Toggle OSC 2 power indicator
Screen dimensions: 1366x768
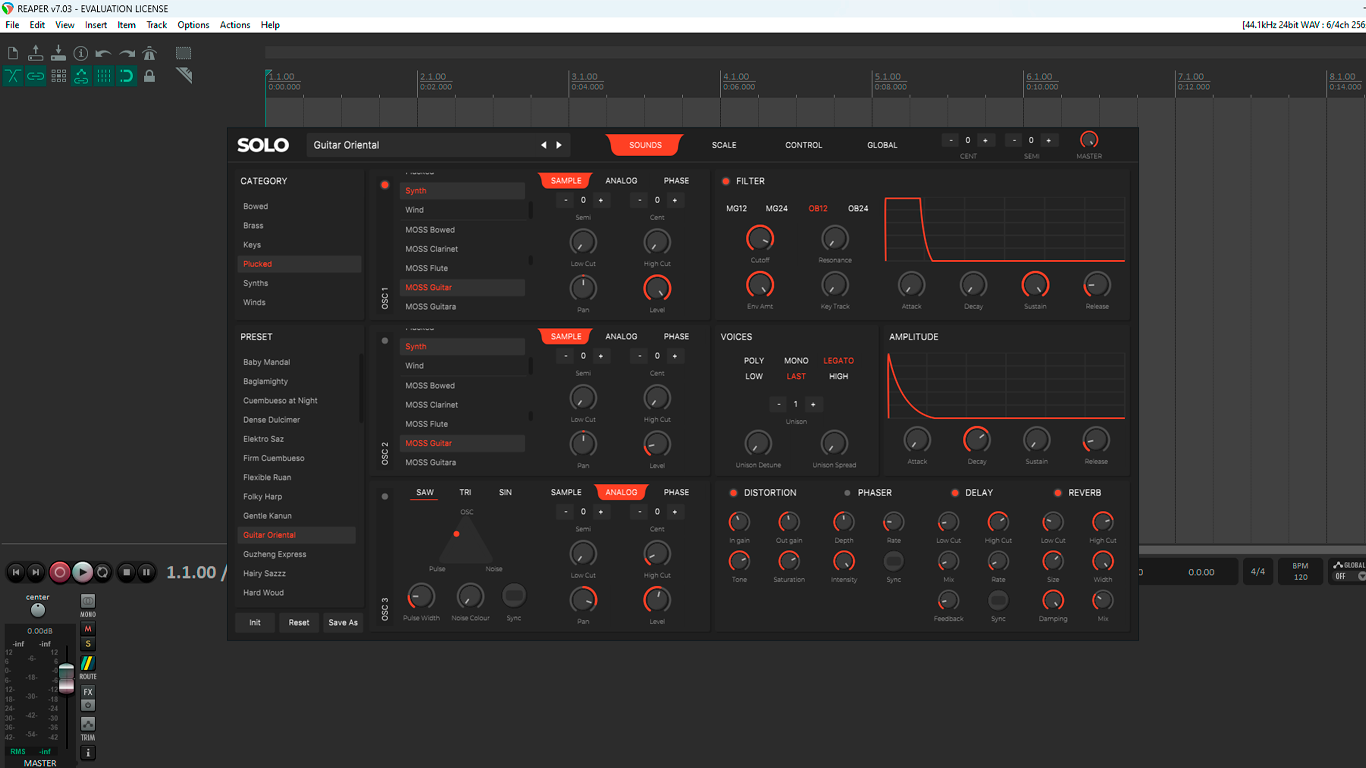(385, 341)
